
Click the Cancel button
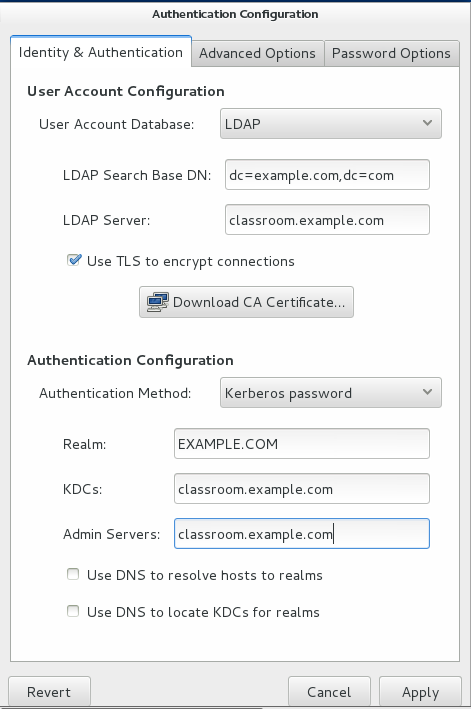coord(329,692)
